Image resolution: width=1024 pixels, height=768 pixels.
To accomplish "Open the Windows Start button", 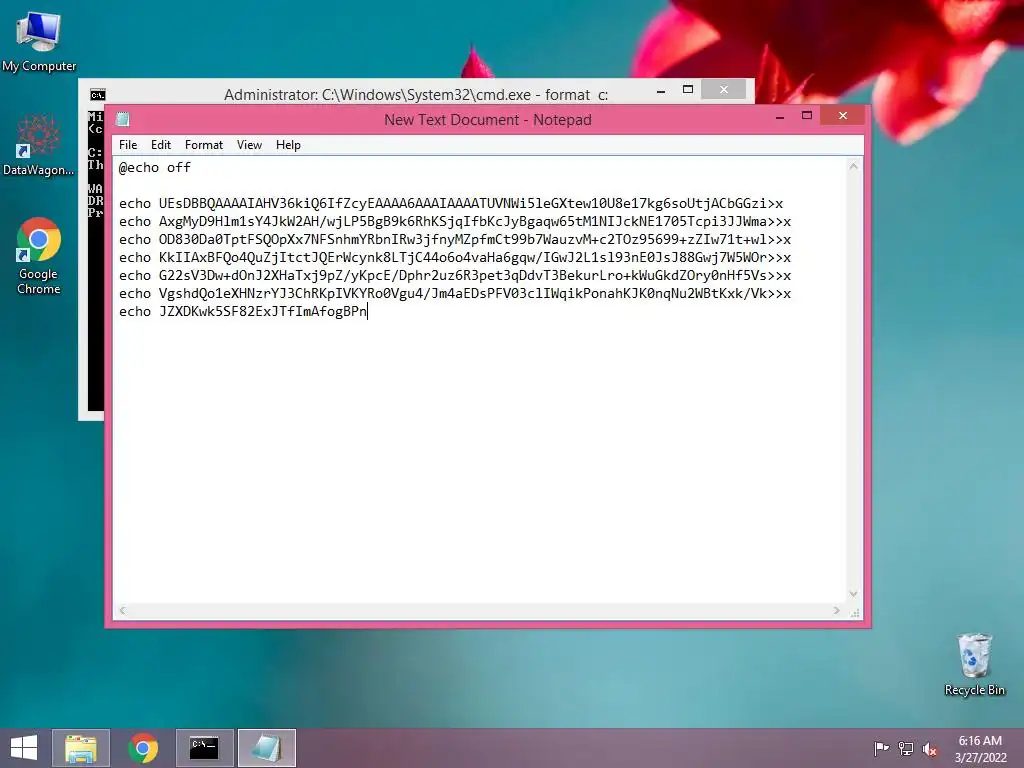I will tap(24, 748).
